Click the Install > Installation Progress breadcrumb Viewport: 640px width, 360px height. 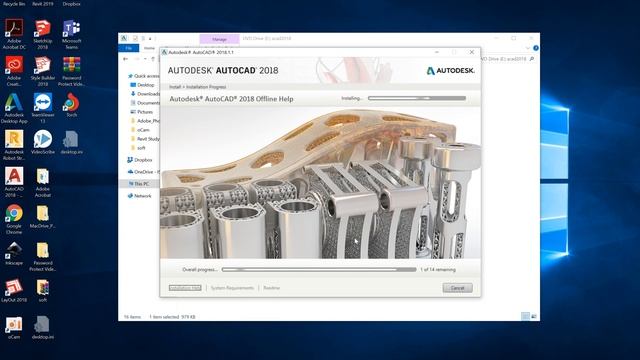[x=198, y=87]
